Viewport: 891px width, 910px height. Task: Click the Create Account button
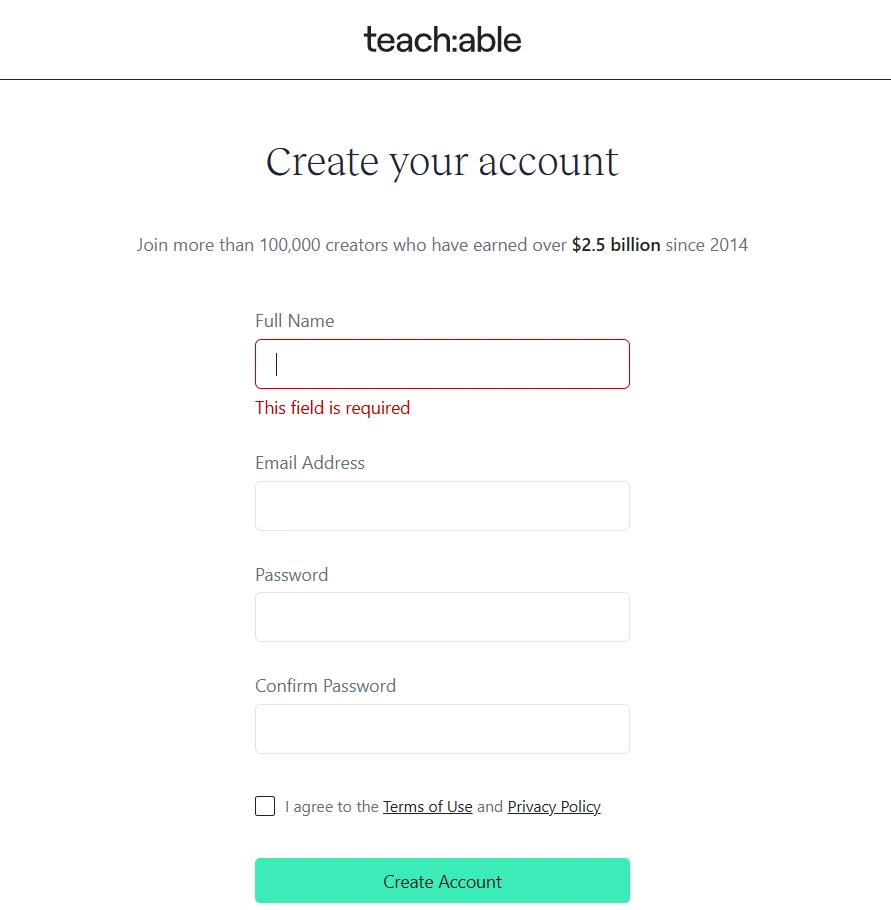pos(442,880)
